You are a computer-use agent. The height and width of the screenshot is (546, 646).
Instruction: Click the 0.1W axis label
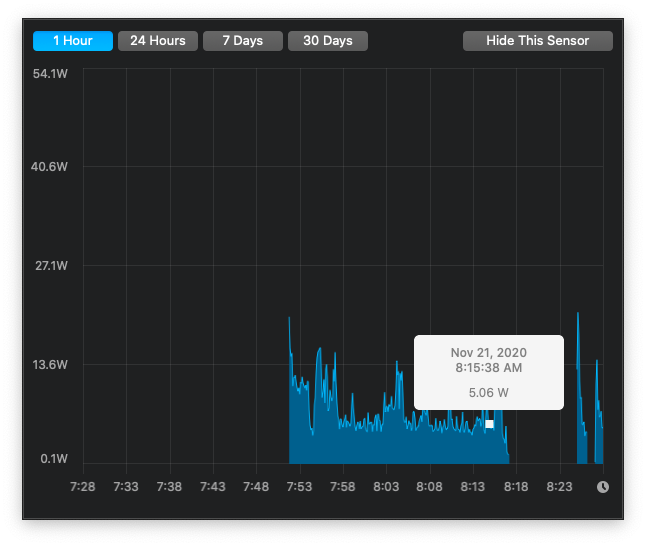[x=54, y=458]
